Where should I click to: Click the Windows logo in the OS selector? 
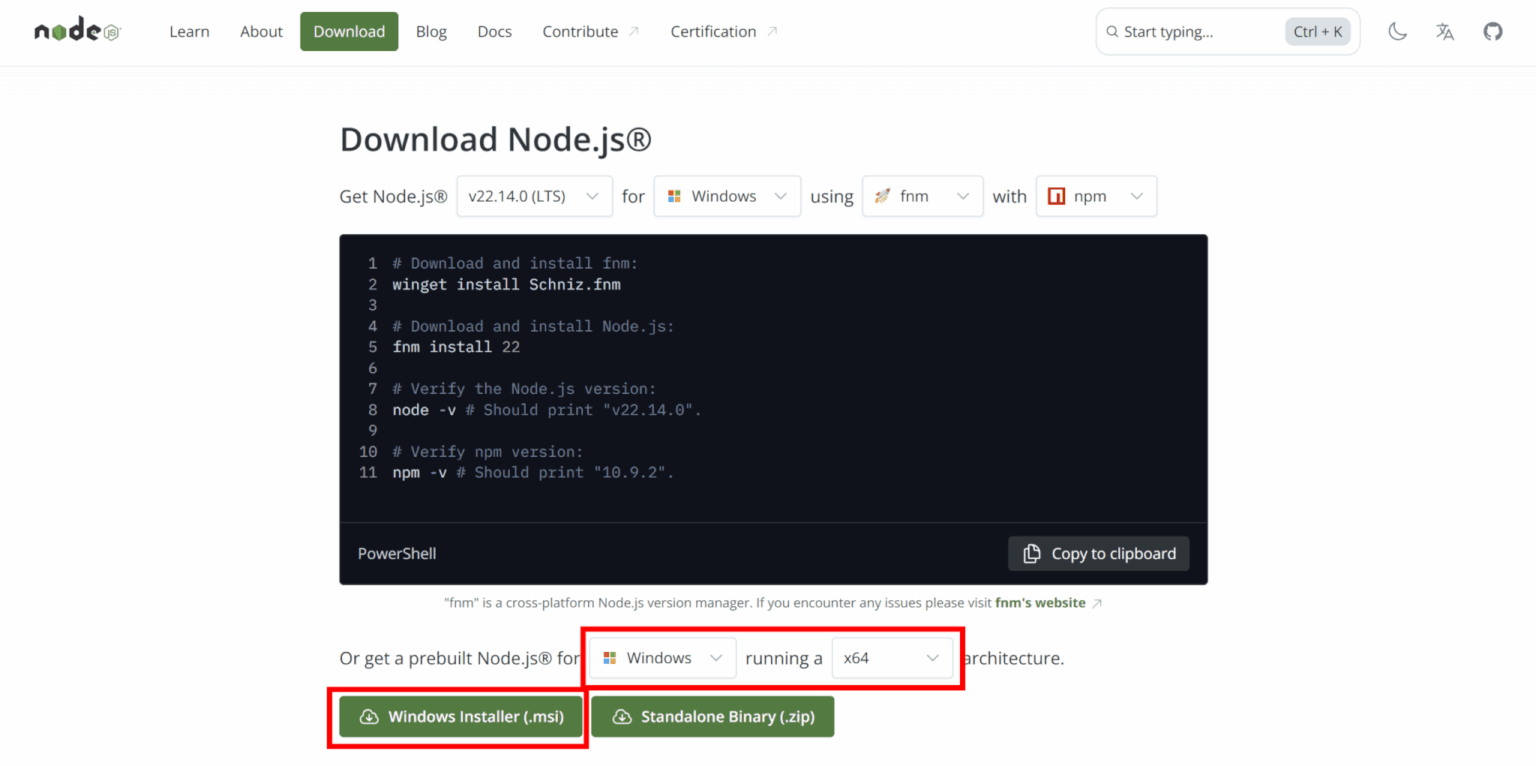675,196
